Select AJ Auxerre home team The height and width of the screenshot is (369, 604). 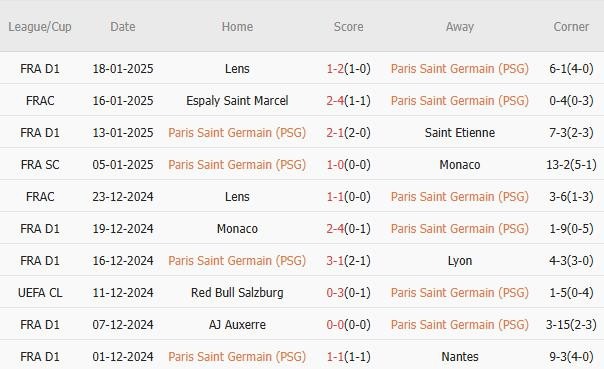point(237,324)
